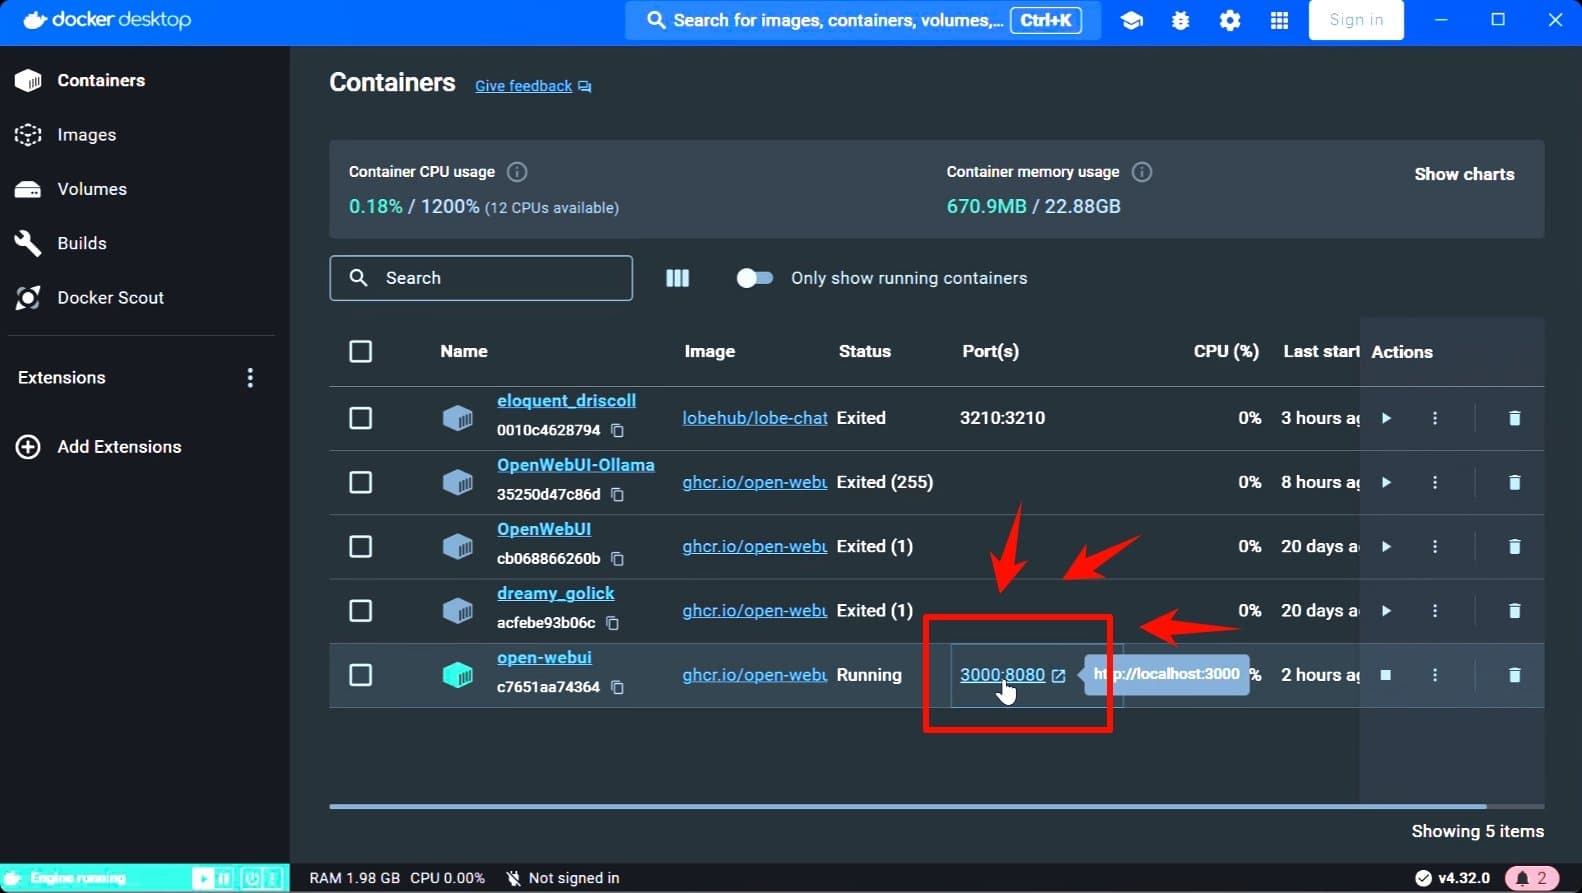The image size is (1582, 893).
Task: Click the troubleshoot bug icon
Action: click(1180, 20)
